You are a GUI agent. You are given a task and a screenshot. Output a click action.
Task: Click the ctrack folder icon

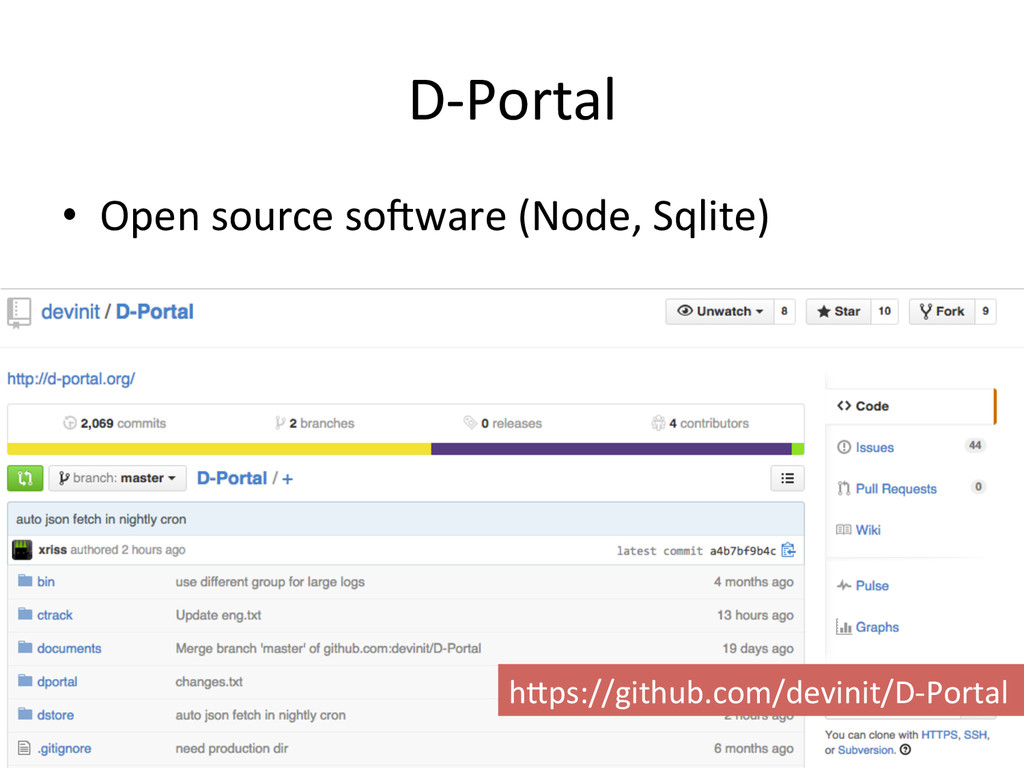point(25,614)
